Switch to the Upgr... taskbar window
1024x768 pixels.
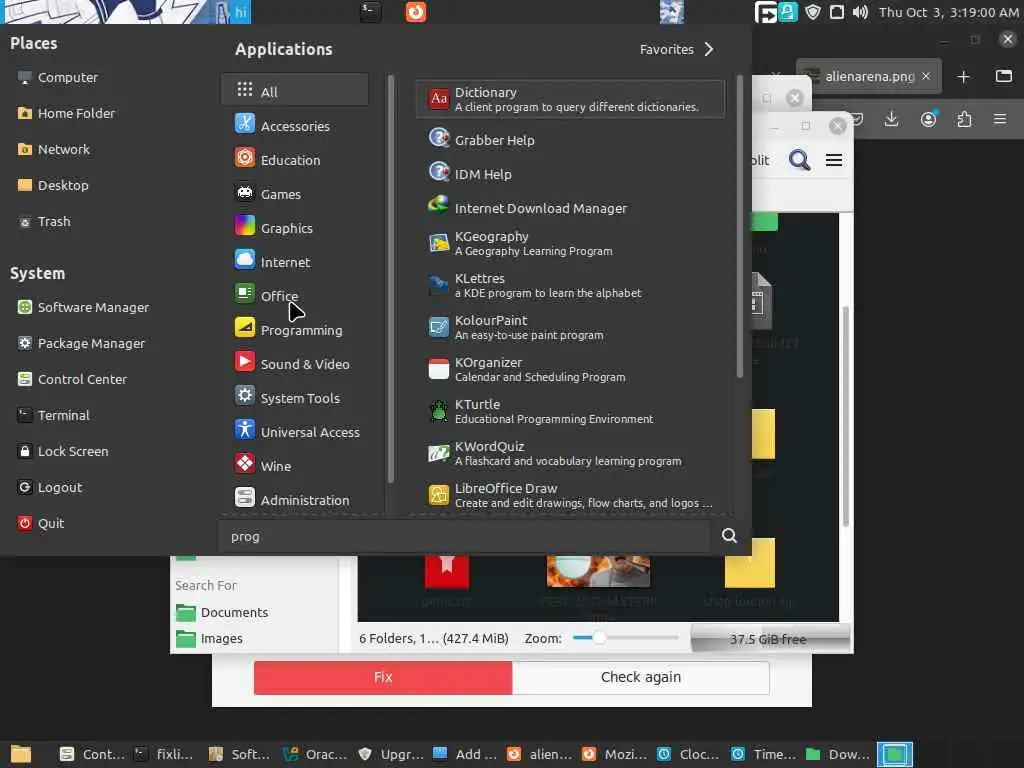392,754
